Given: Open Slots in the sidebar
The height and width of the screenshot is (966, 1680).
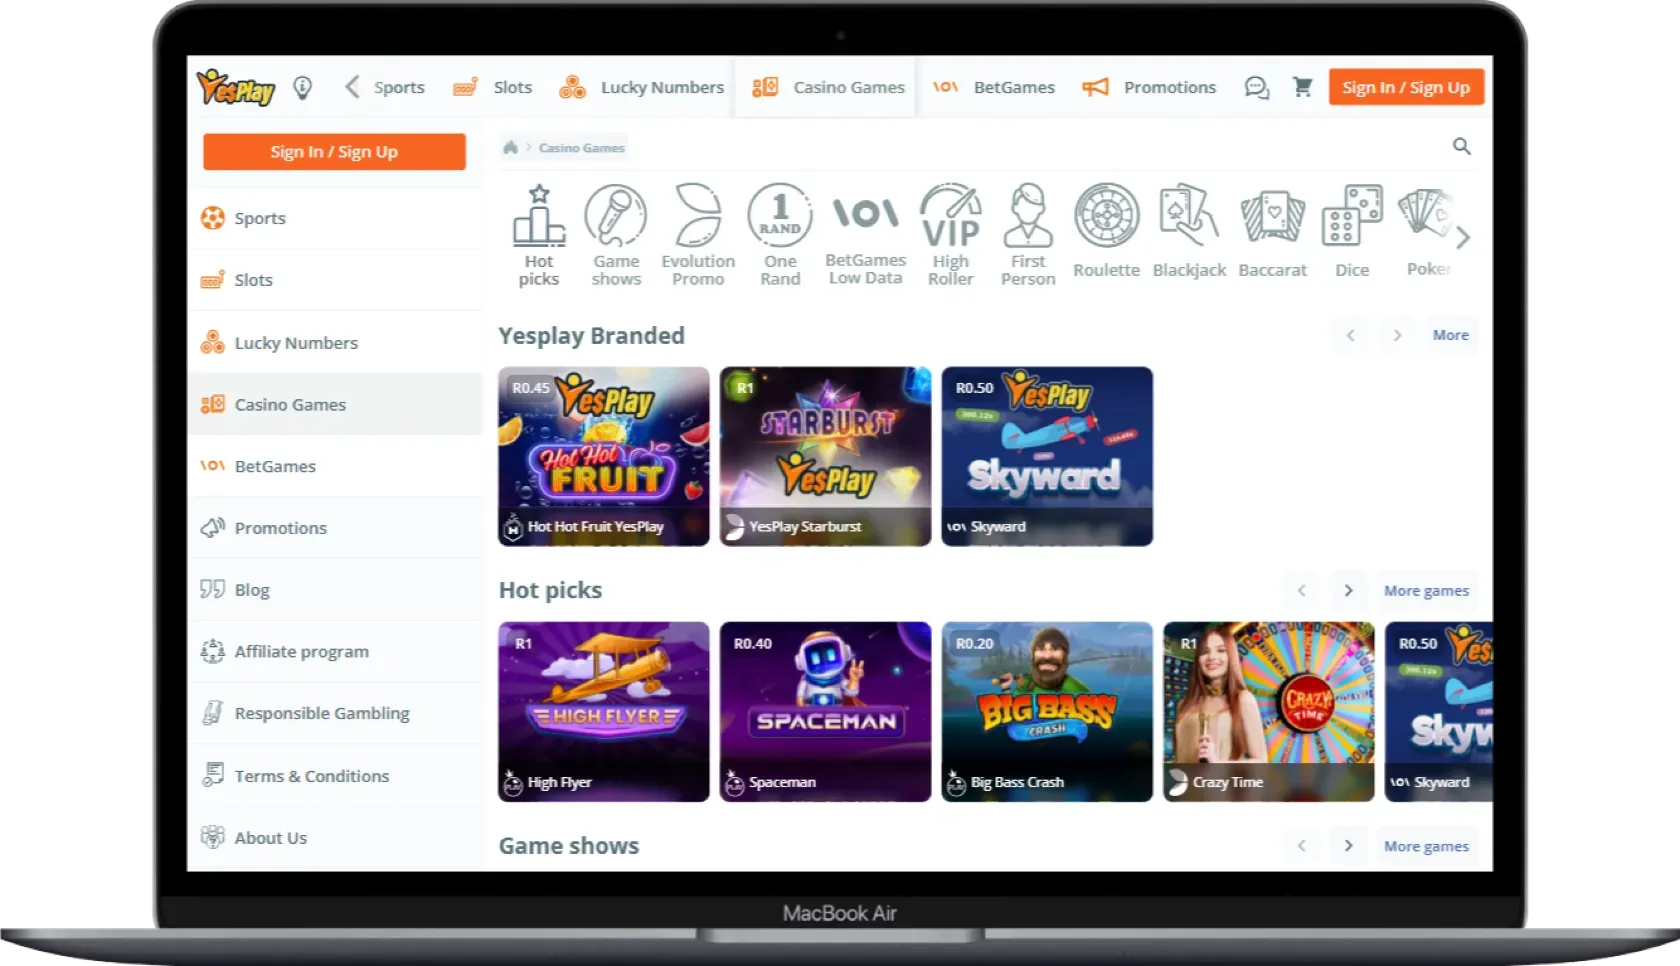Looking at the screenshot, I should coord(335,280).
